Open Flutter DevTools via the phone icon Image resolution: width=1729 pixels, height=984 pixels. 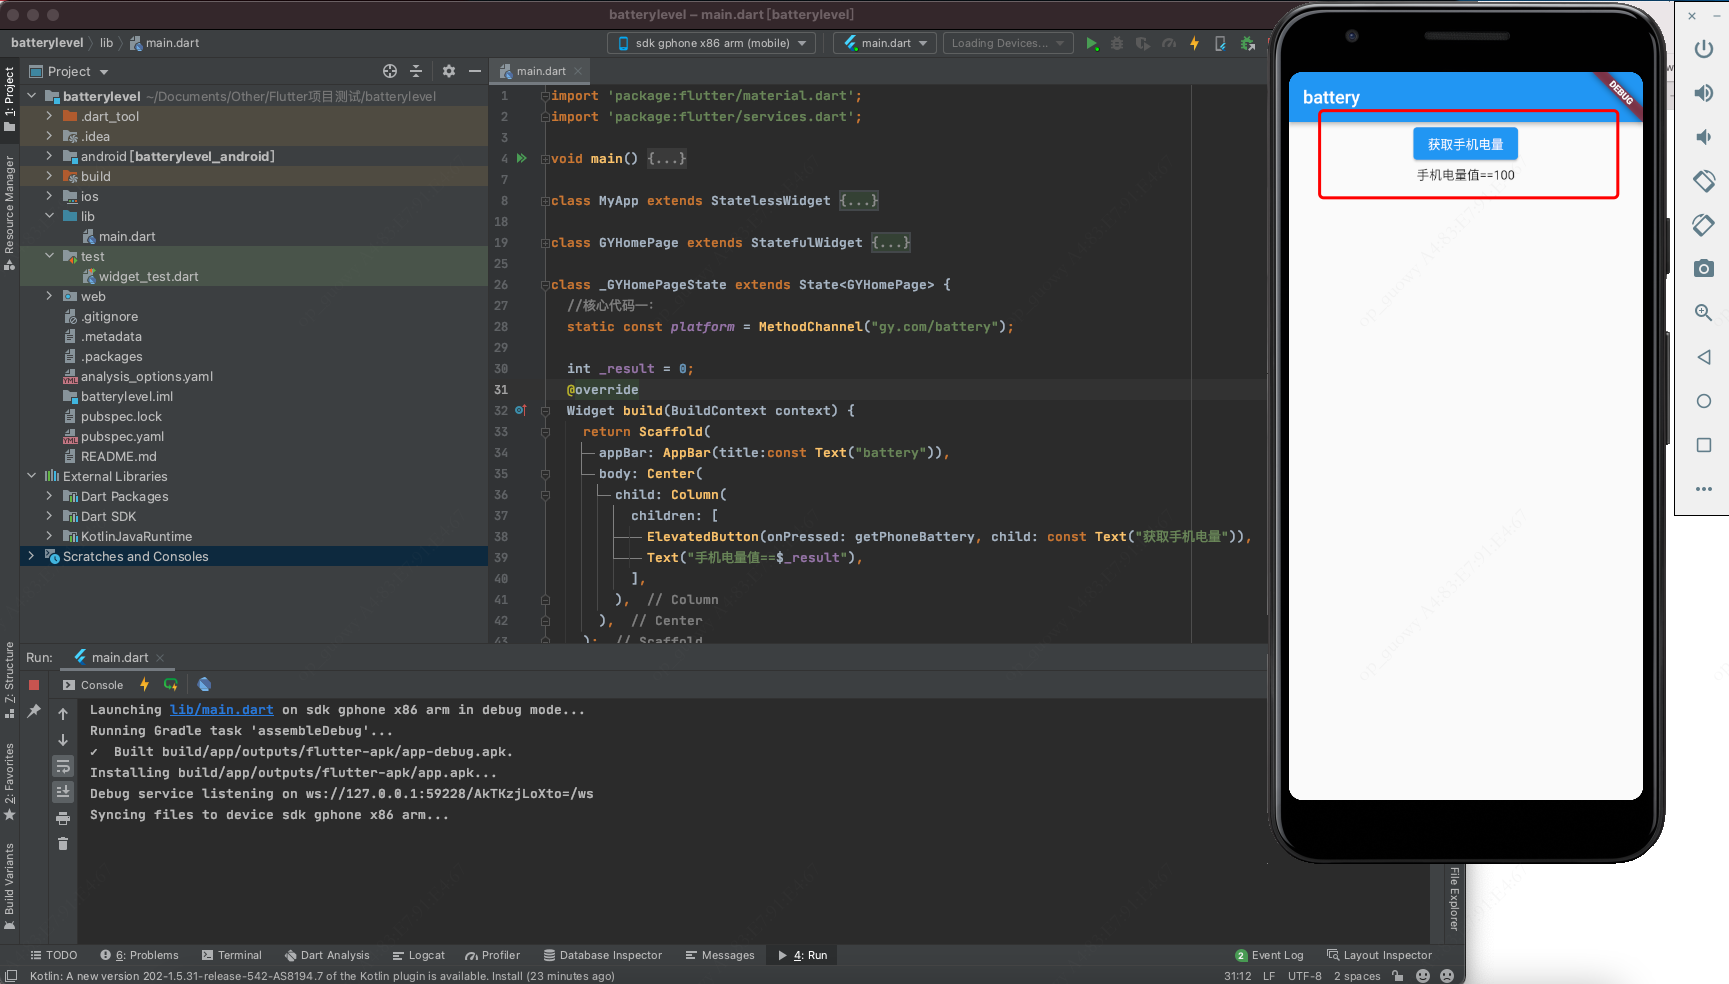click(1220, 43)
